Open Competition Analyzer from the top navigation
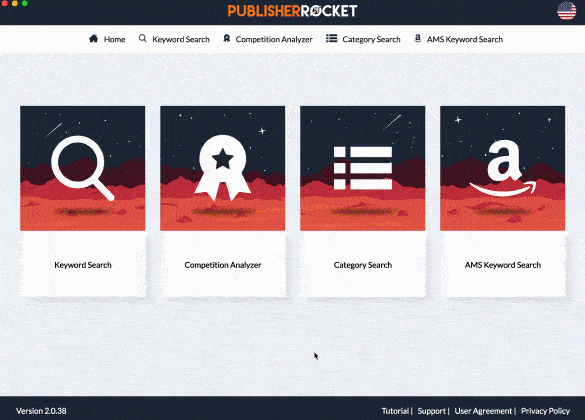585x420 pixels. [x=274, y=39]
